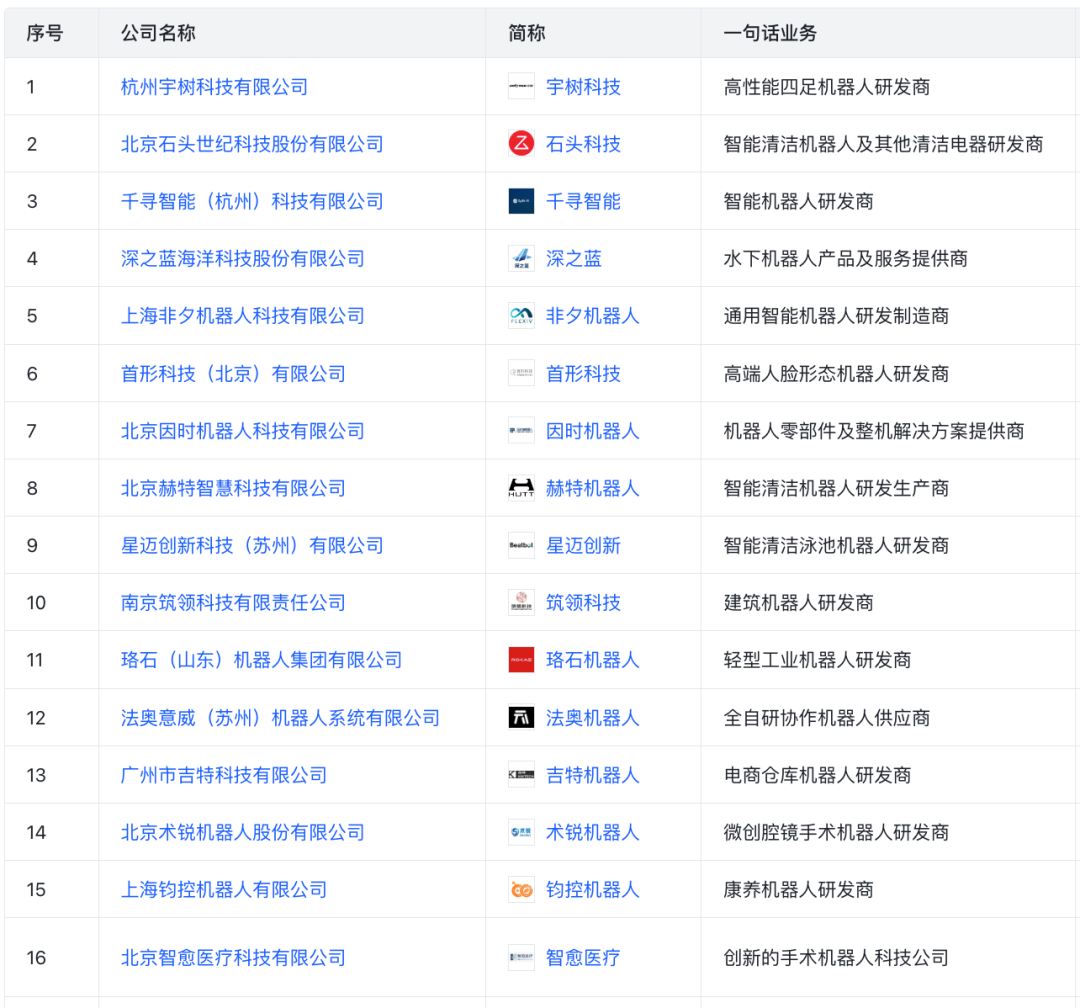Open 上海非夕机器人科技有限公司 link
The width and height of the screenshot is (1080, 1008).
(242, 316)
